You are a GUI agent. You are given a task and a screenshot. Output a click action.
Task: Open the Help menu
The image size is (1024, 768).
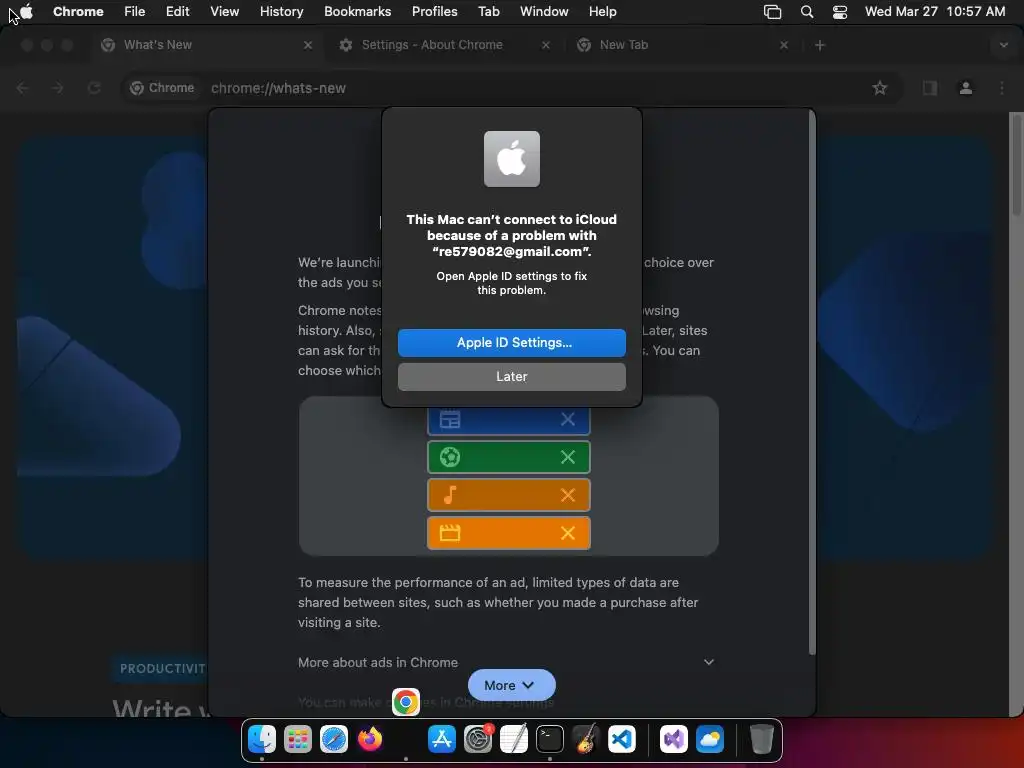(602, 12)
